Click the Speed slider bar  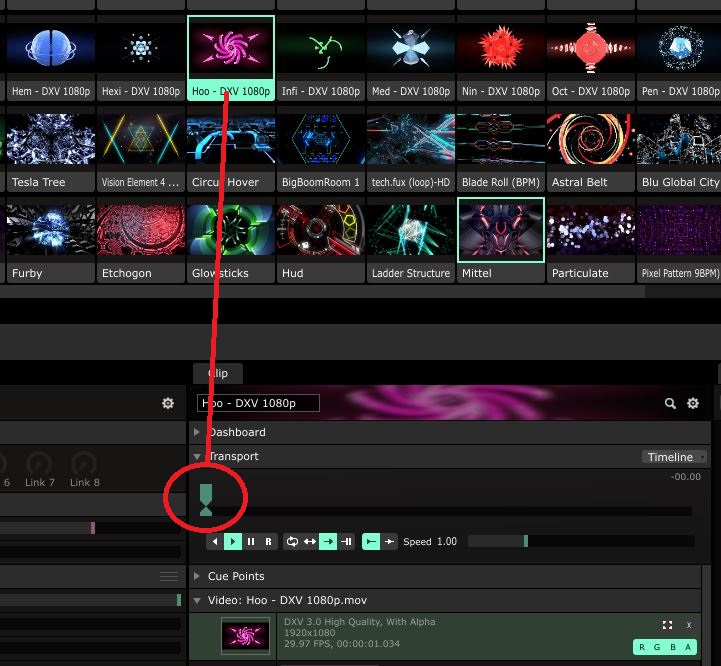(x=580, y=541)
